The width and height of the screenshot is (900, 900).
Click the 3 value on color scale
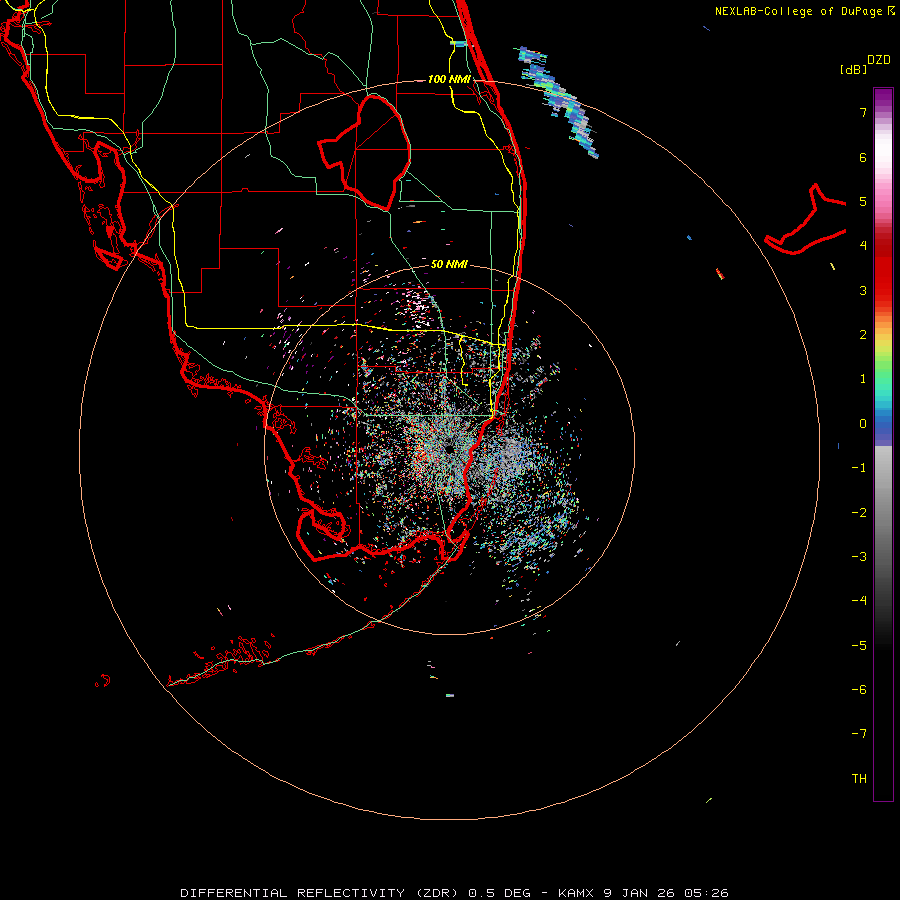(x=863, y=290)
